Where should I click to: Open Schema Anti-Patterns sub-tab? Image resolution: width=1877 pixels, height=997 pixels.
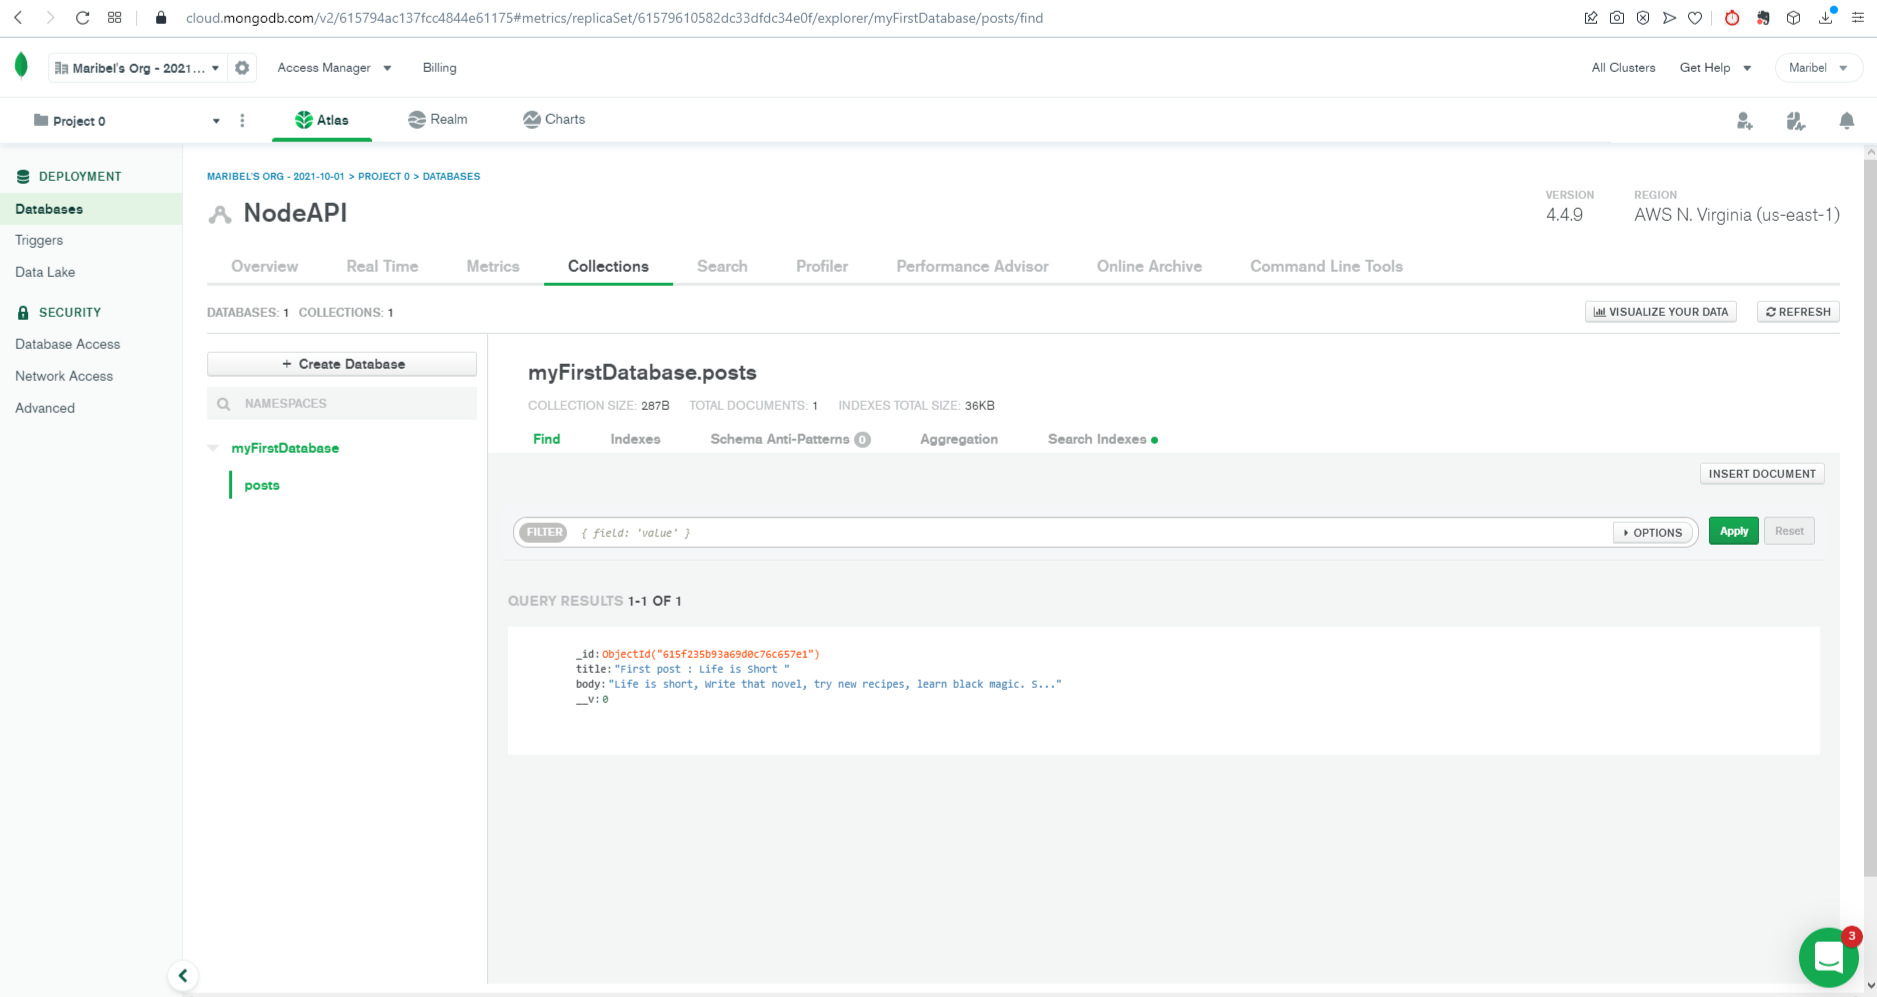pos(790,439)
